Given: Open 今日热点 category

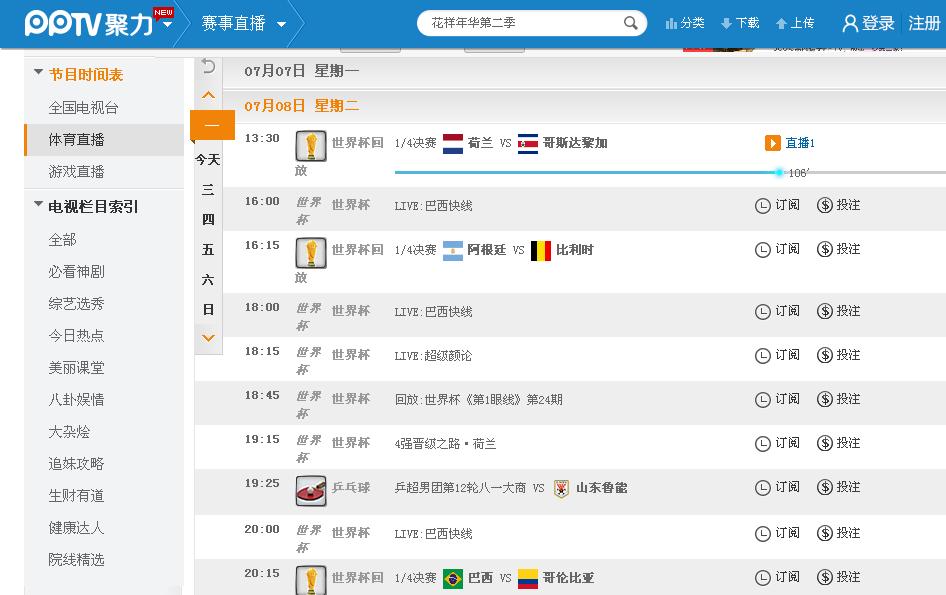Looking at the screenshot, I should coord(77,336).
